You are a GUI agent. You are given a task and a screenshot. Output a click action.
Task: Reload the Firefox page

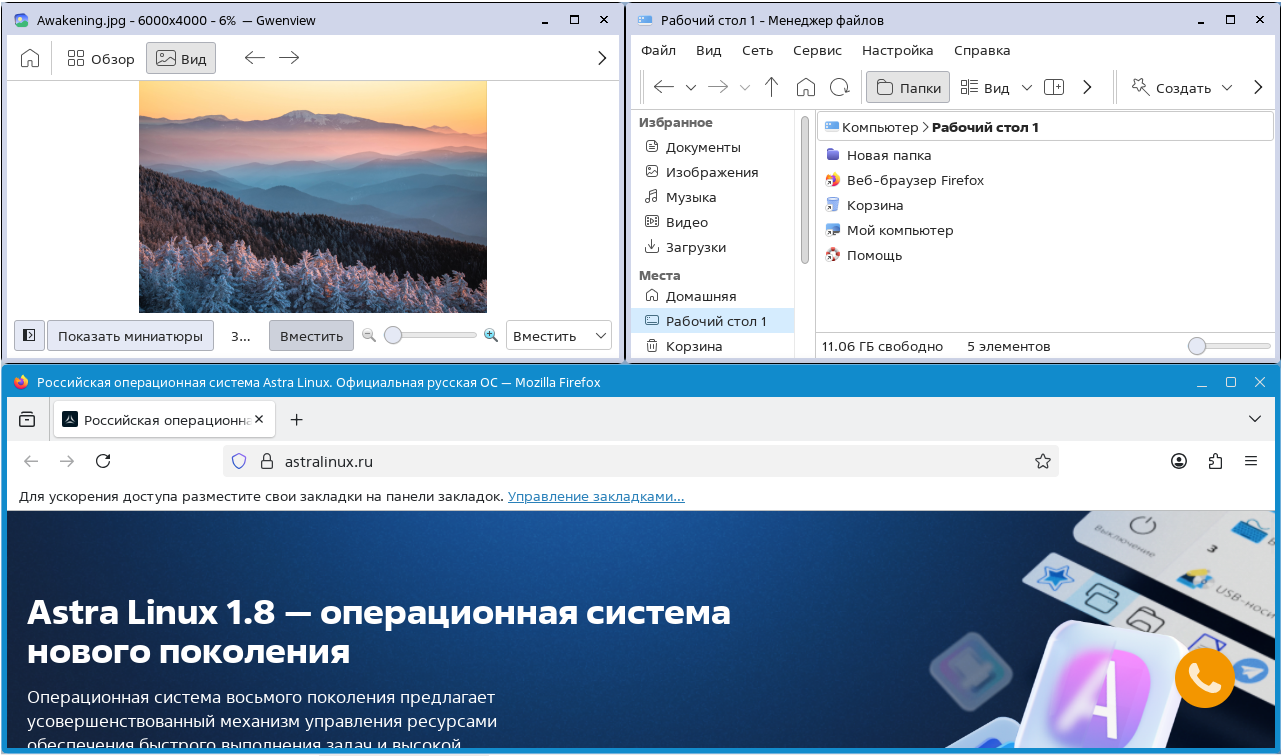[x=102, y=461]
